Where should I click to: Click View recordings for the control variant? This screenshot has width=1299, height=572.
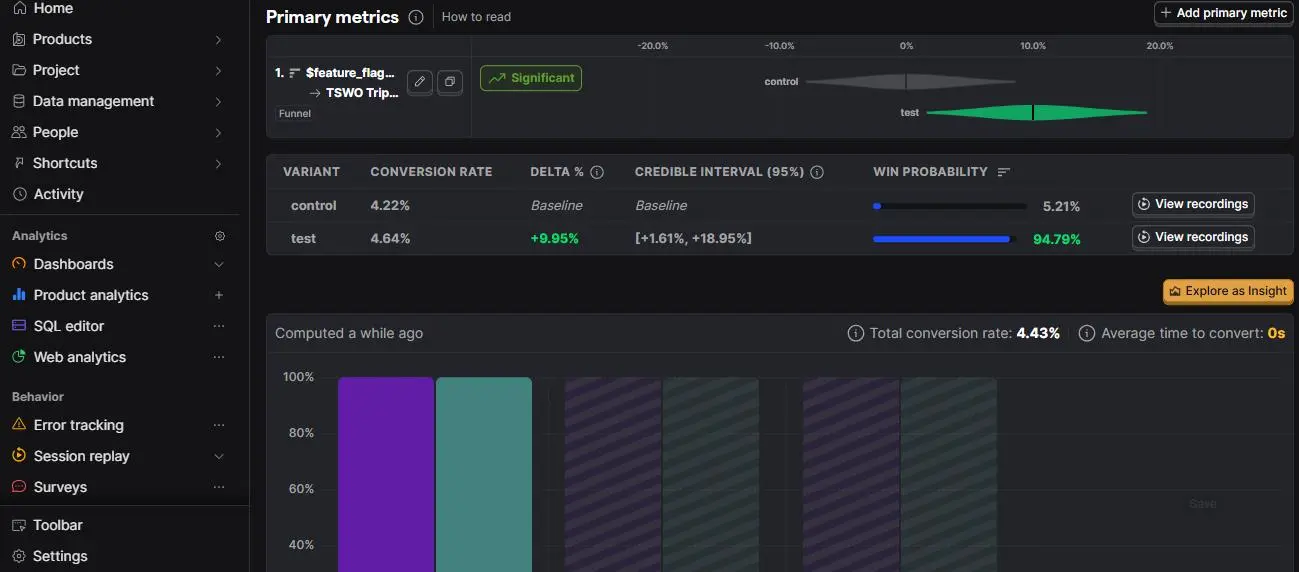[x=1193, y=204]
